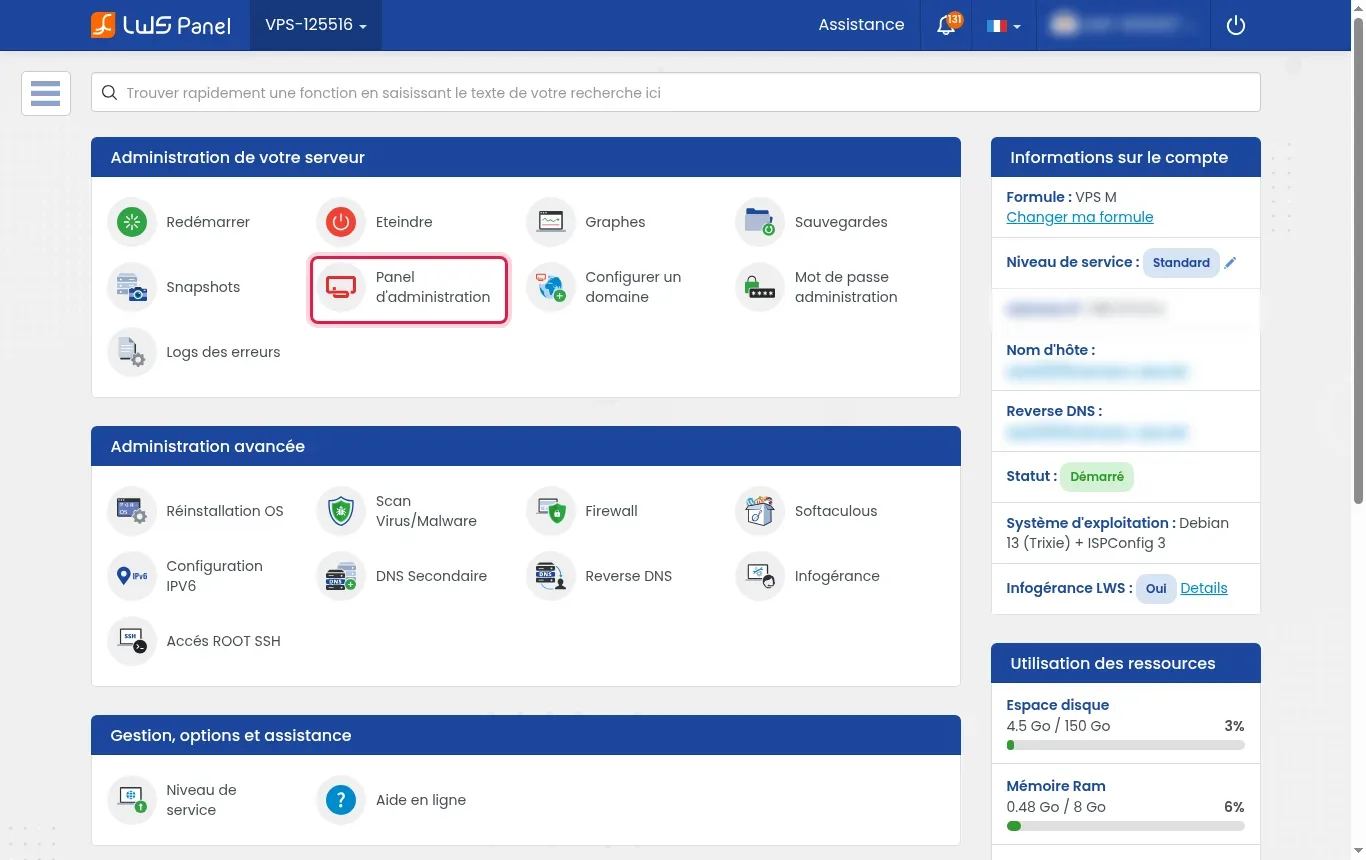Click the LWS Panel logo
Screen dimensions: 1366x860
[x=161, y=25]
